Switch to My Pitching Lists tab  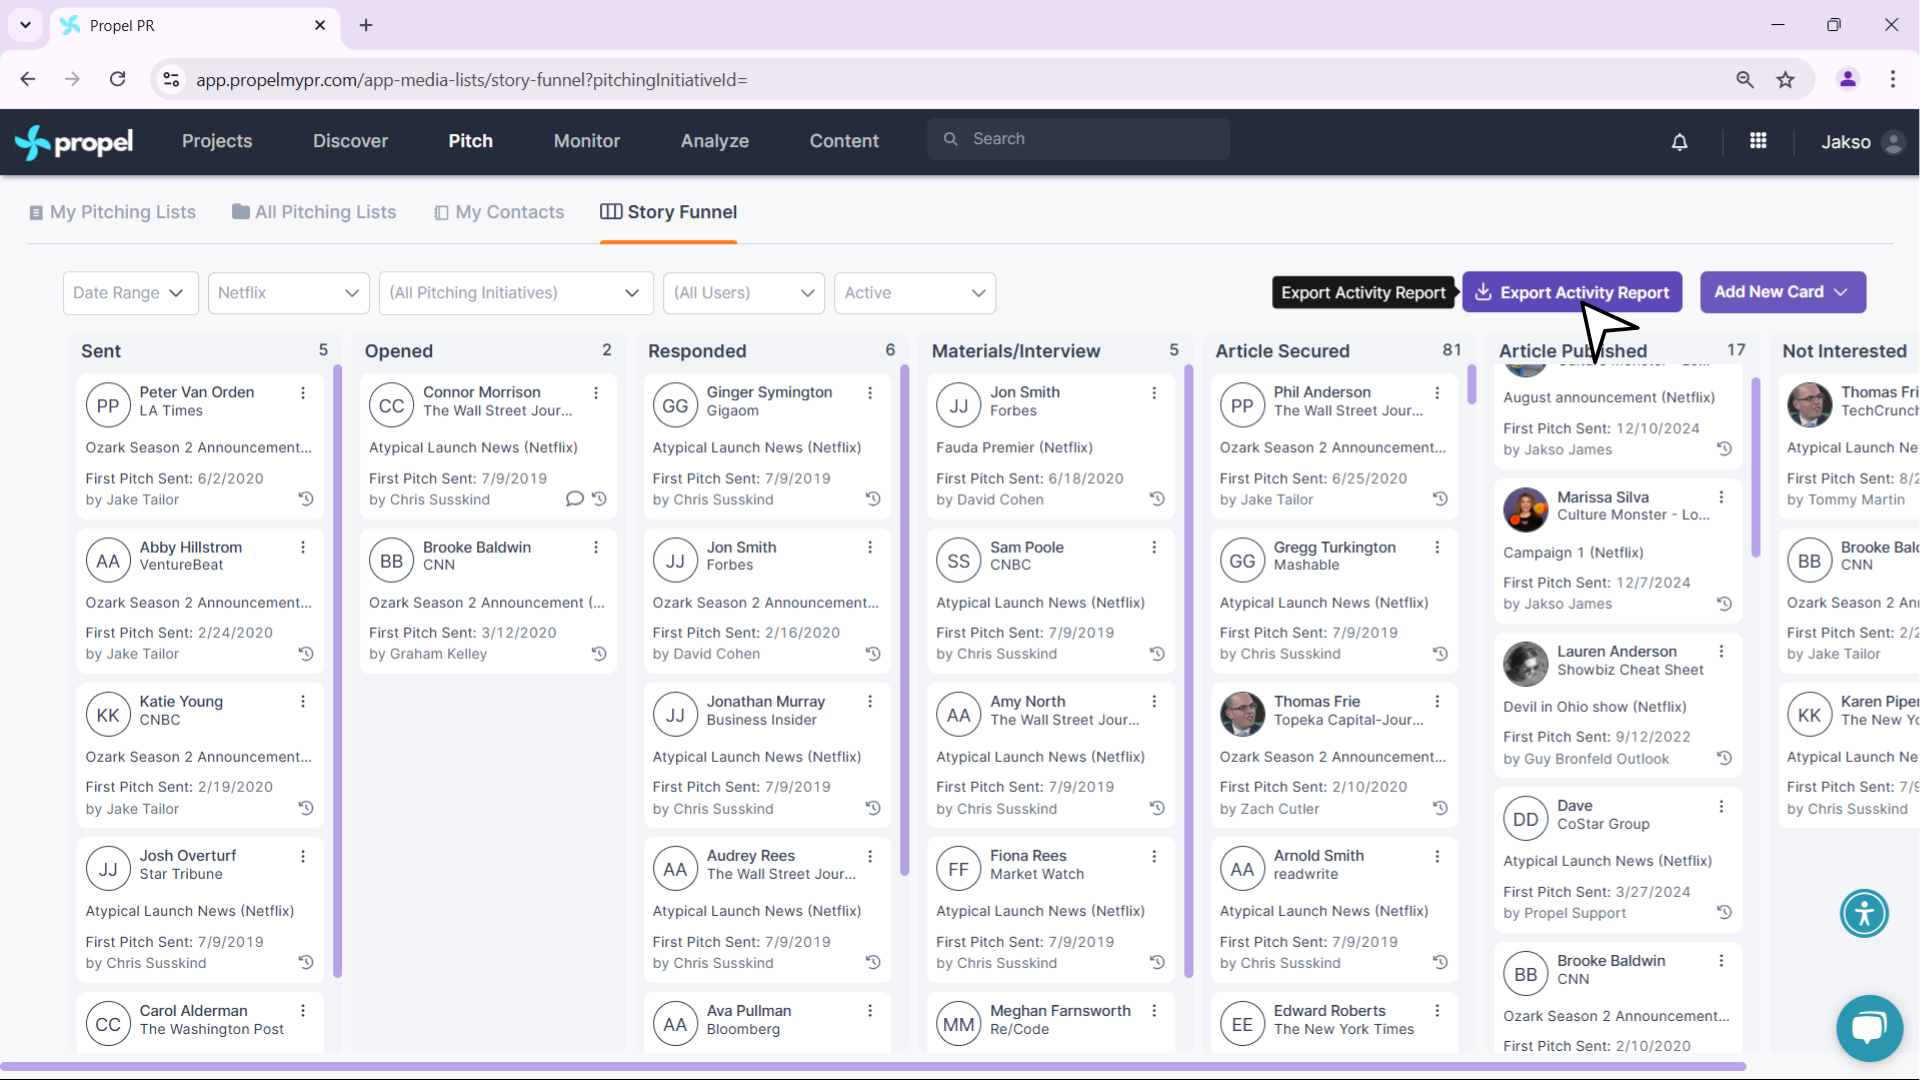coord(113,212)
